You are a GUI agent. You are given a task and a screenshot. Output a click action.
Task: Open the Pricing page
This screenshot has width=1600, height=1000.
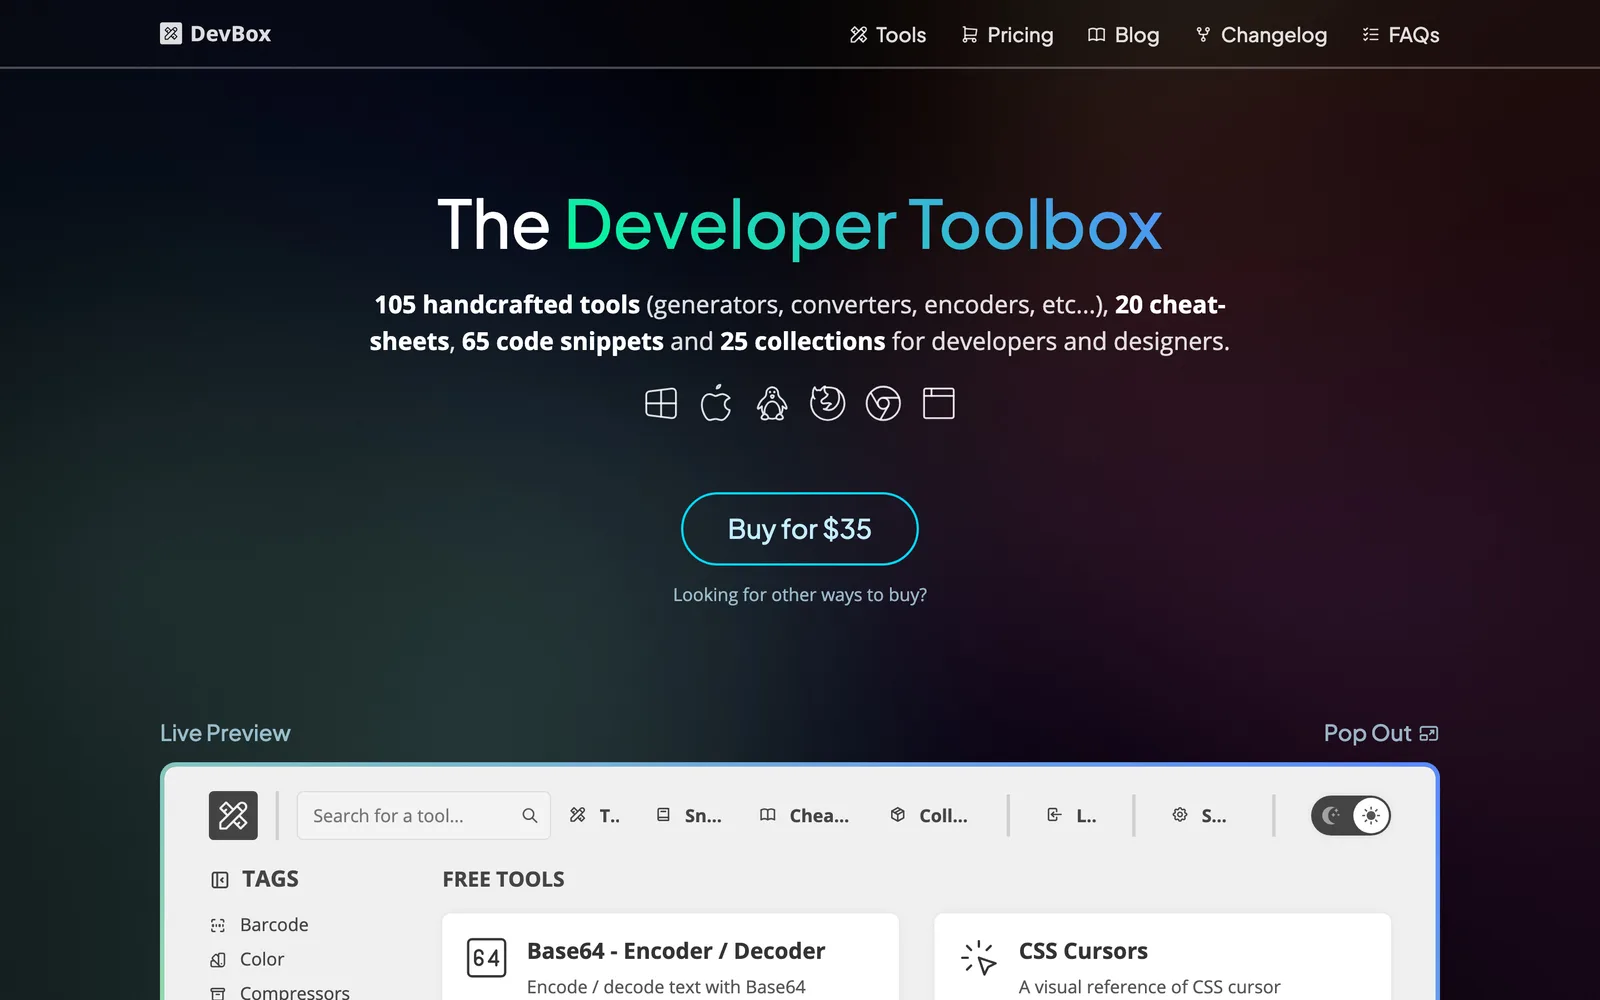(x=1007, y=35)
